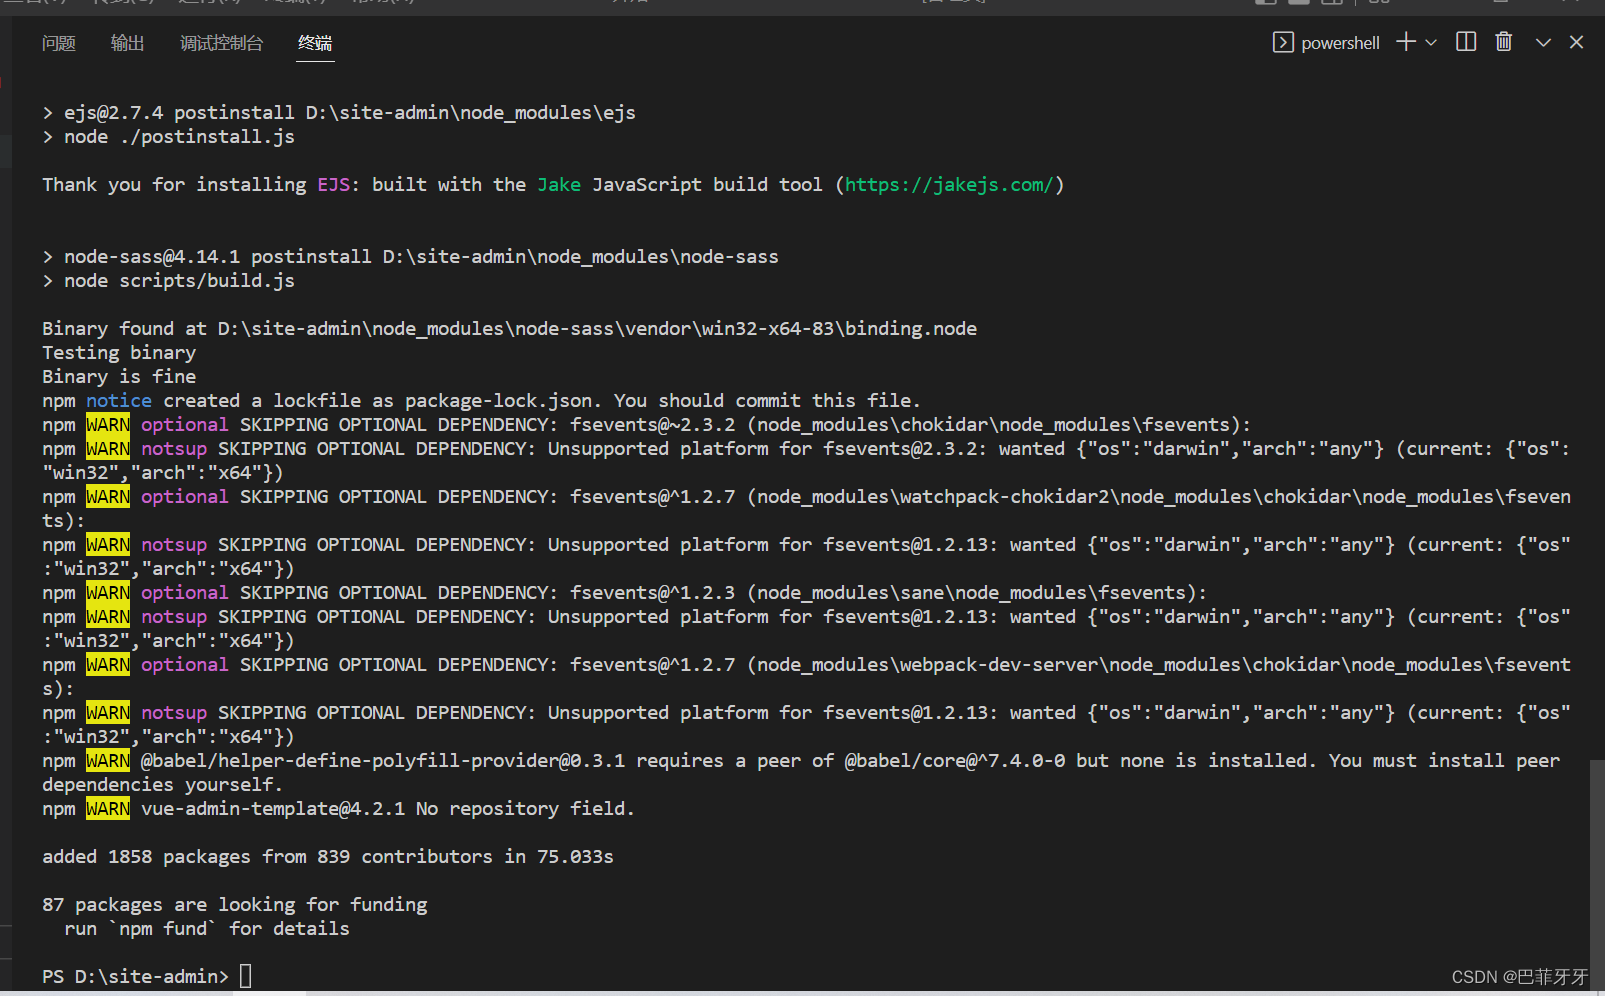Kill the terminal via the trash icon

[1503, 42]
